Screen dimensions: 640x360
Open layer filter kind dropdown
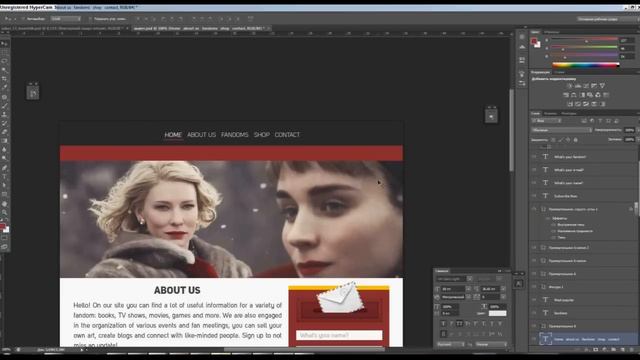(x=547, y=121)
